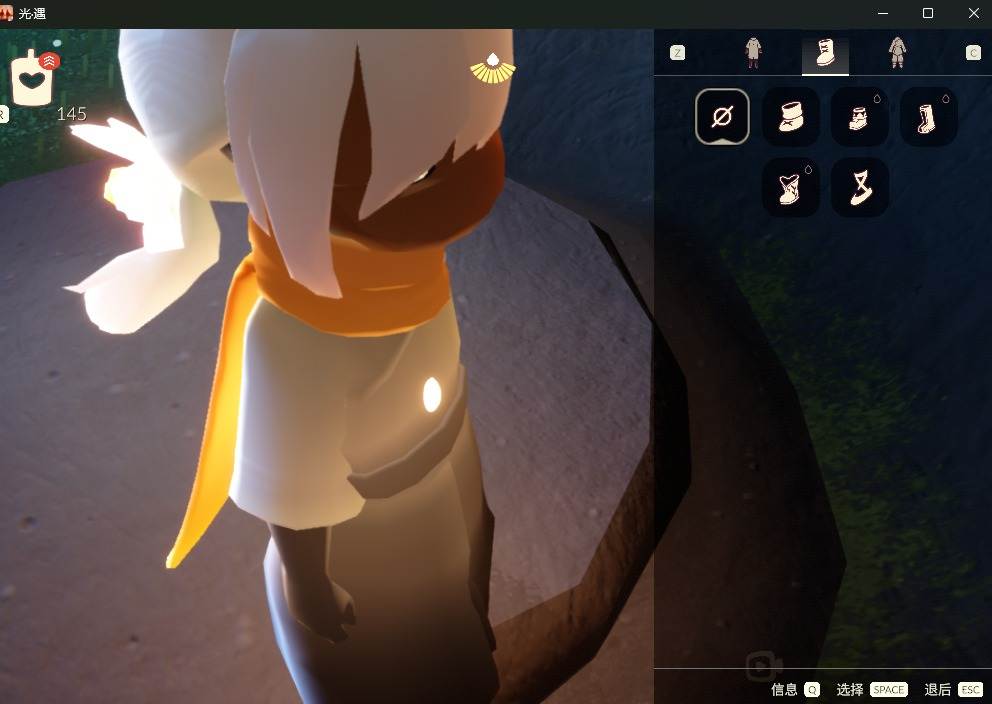Viewport: 992px width, 704px height.
Task: Click the 退后 ESC back button
Action: [x=953, y=689]
